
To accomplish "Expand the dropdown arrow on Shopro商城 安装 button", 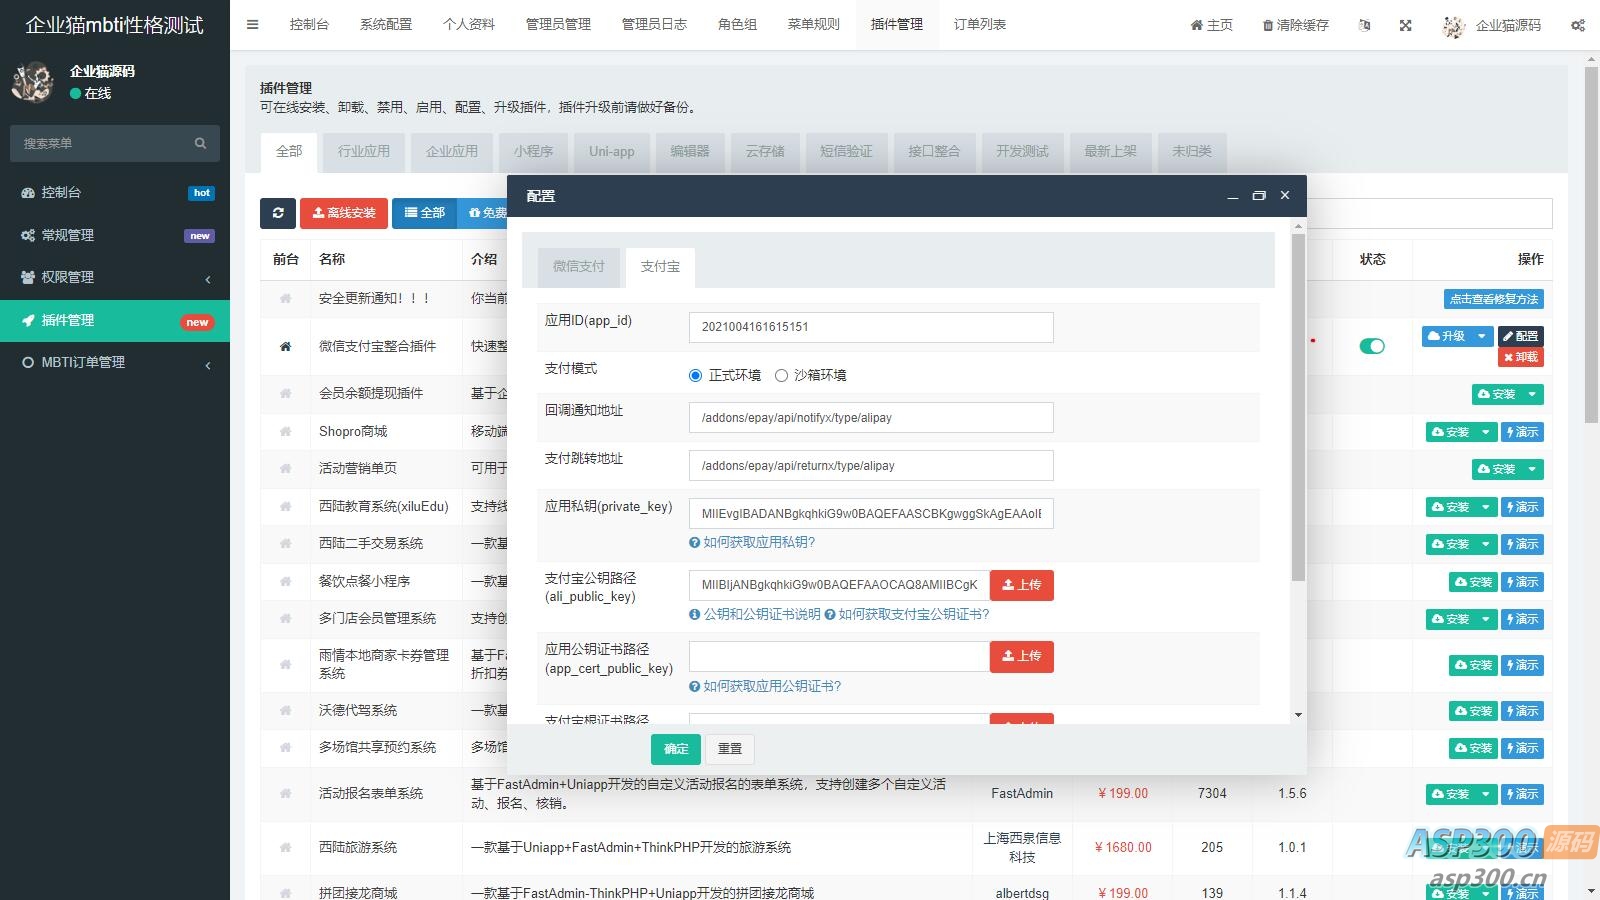I will [x=1487, y=432].
